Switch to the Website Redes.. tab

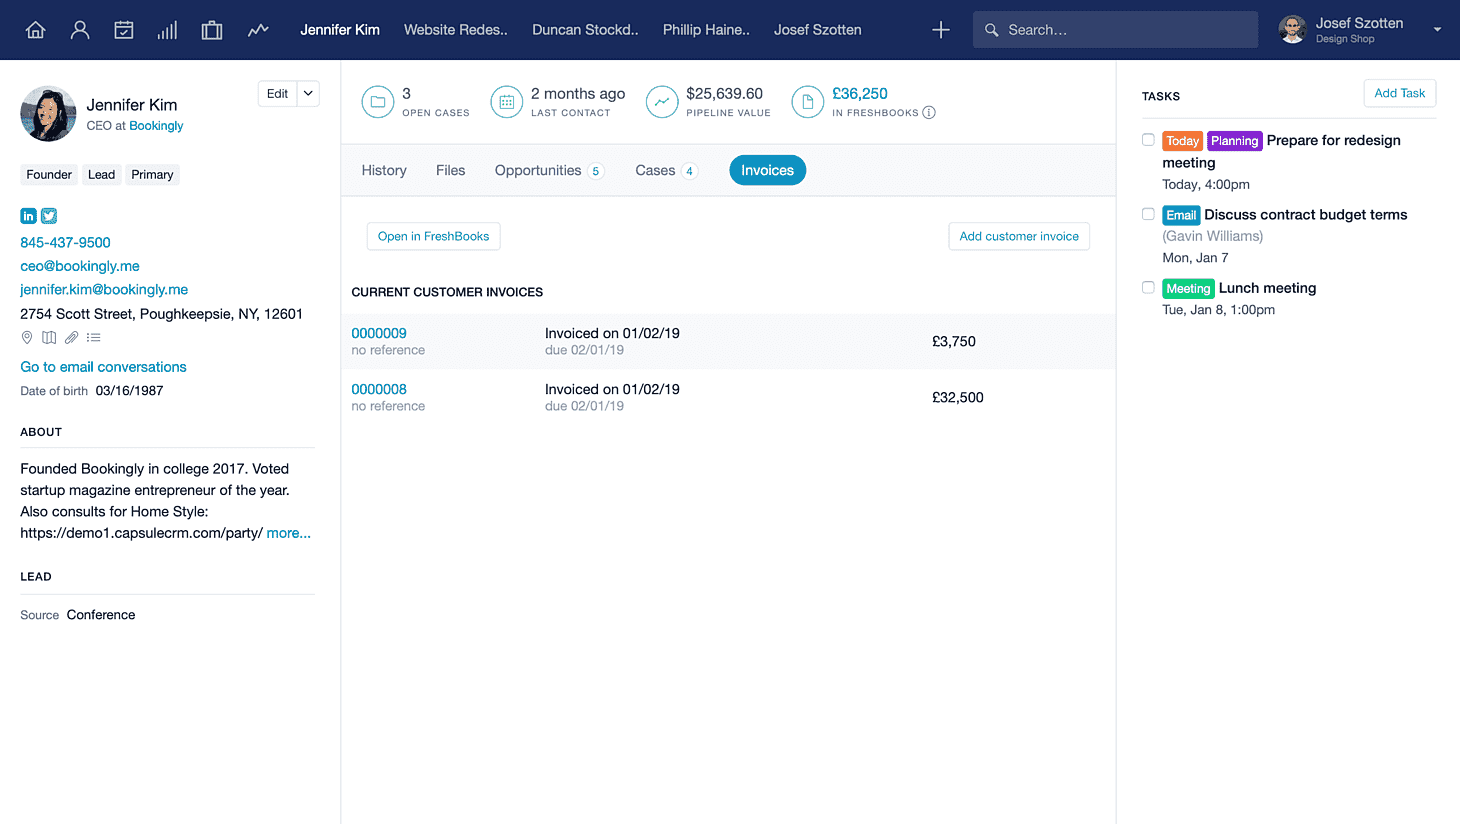click(456, 30)
